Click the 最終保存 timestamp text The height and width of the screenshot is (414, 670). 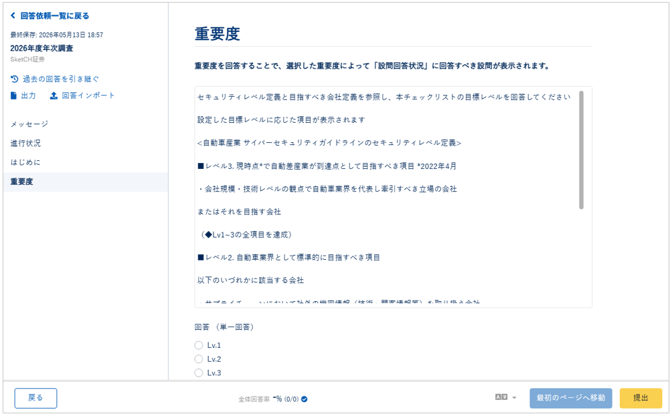(x=57, y=35)
